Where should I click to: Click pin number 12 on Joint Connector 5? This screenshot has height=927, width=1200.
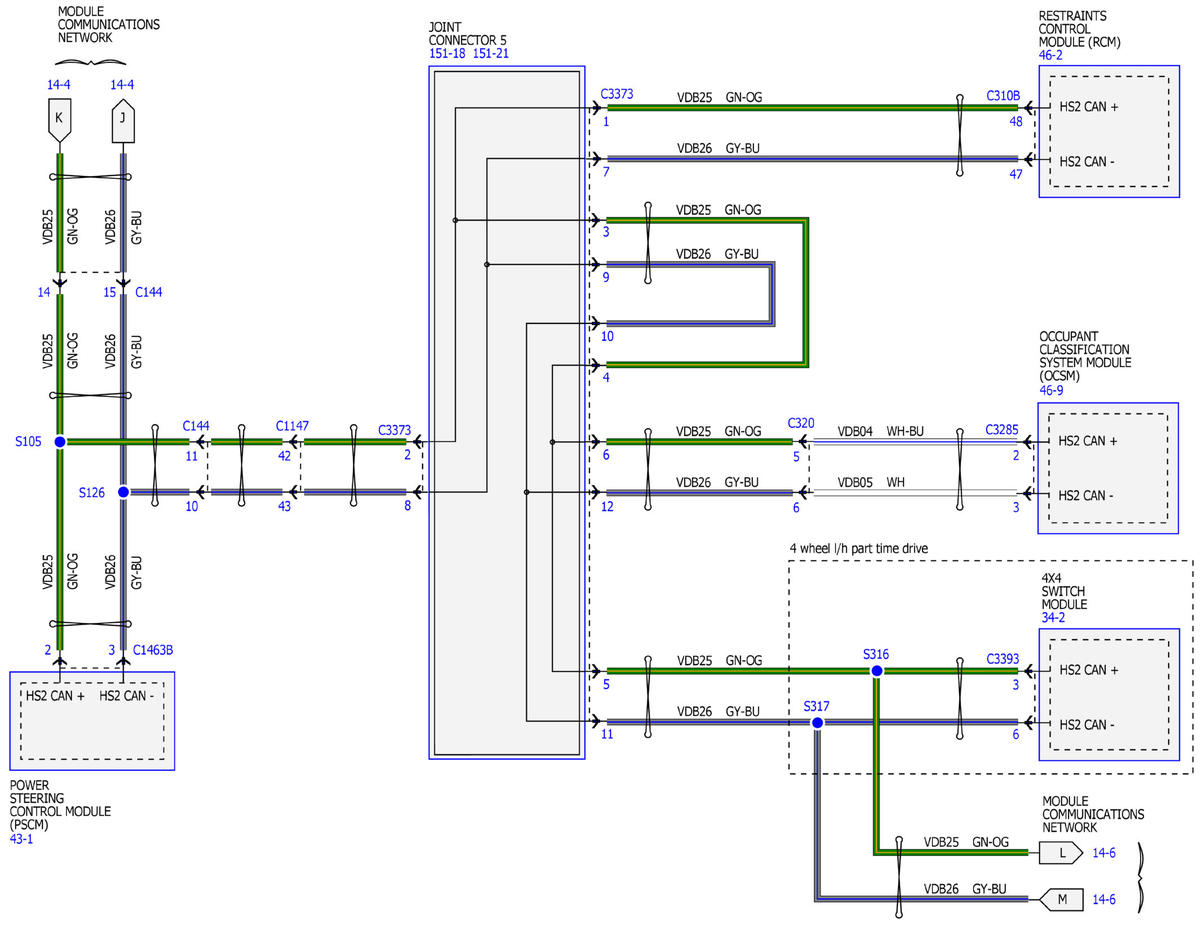click(x=608, y=507)
